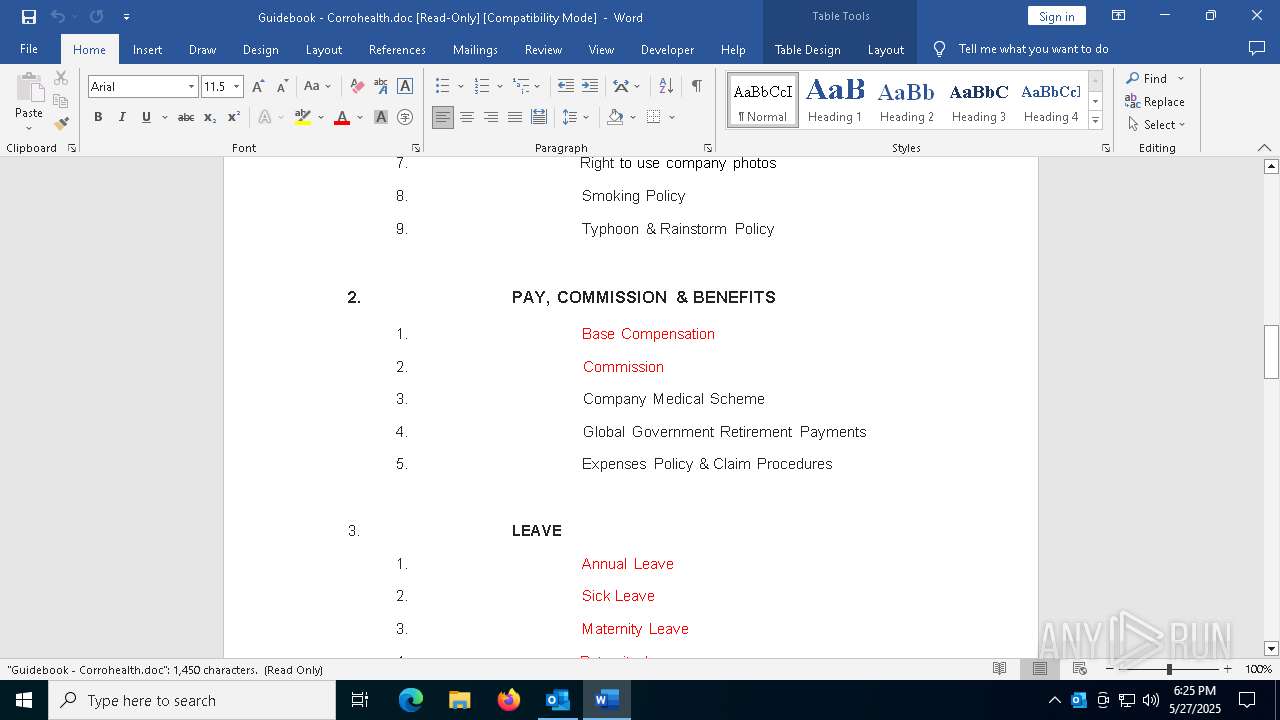Switch to the References ribbon tab
1280x720 pixels.
click(397, 49)
